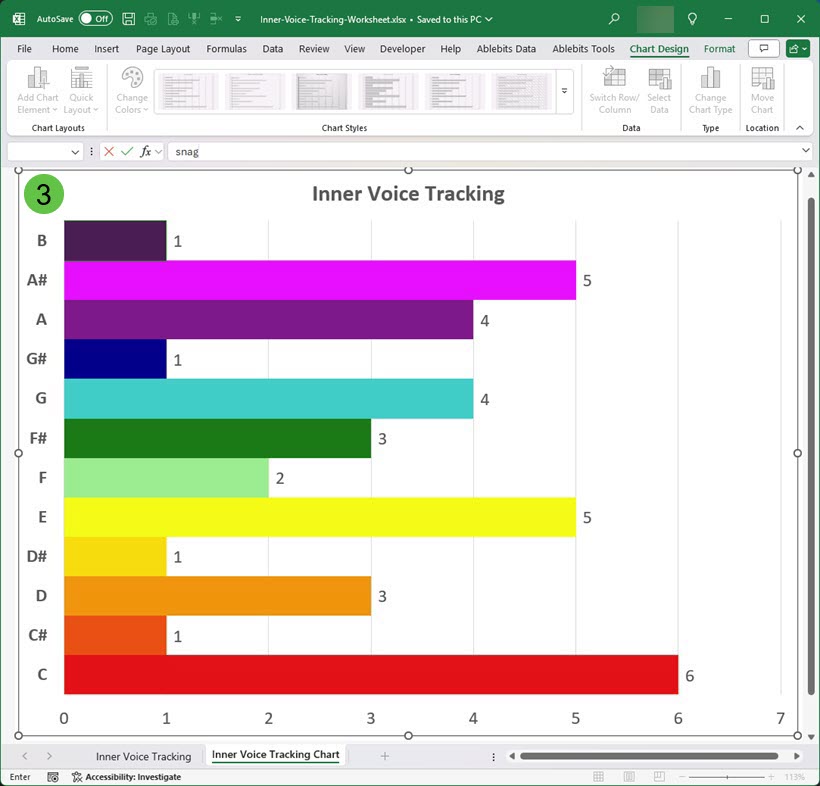Collapse the ribbon with the chevron
The height and width of the screenshot is (786, 820).
pos(799,128)
